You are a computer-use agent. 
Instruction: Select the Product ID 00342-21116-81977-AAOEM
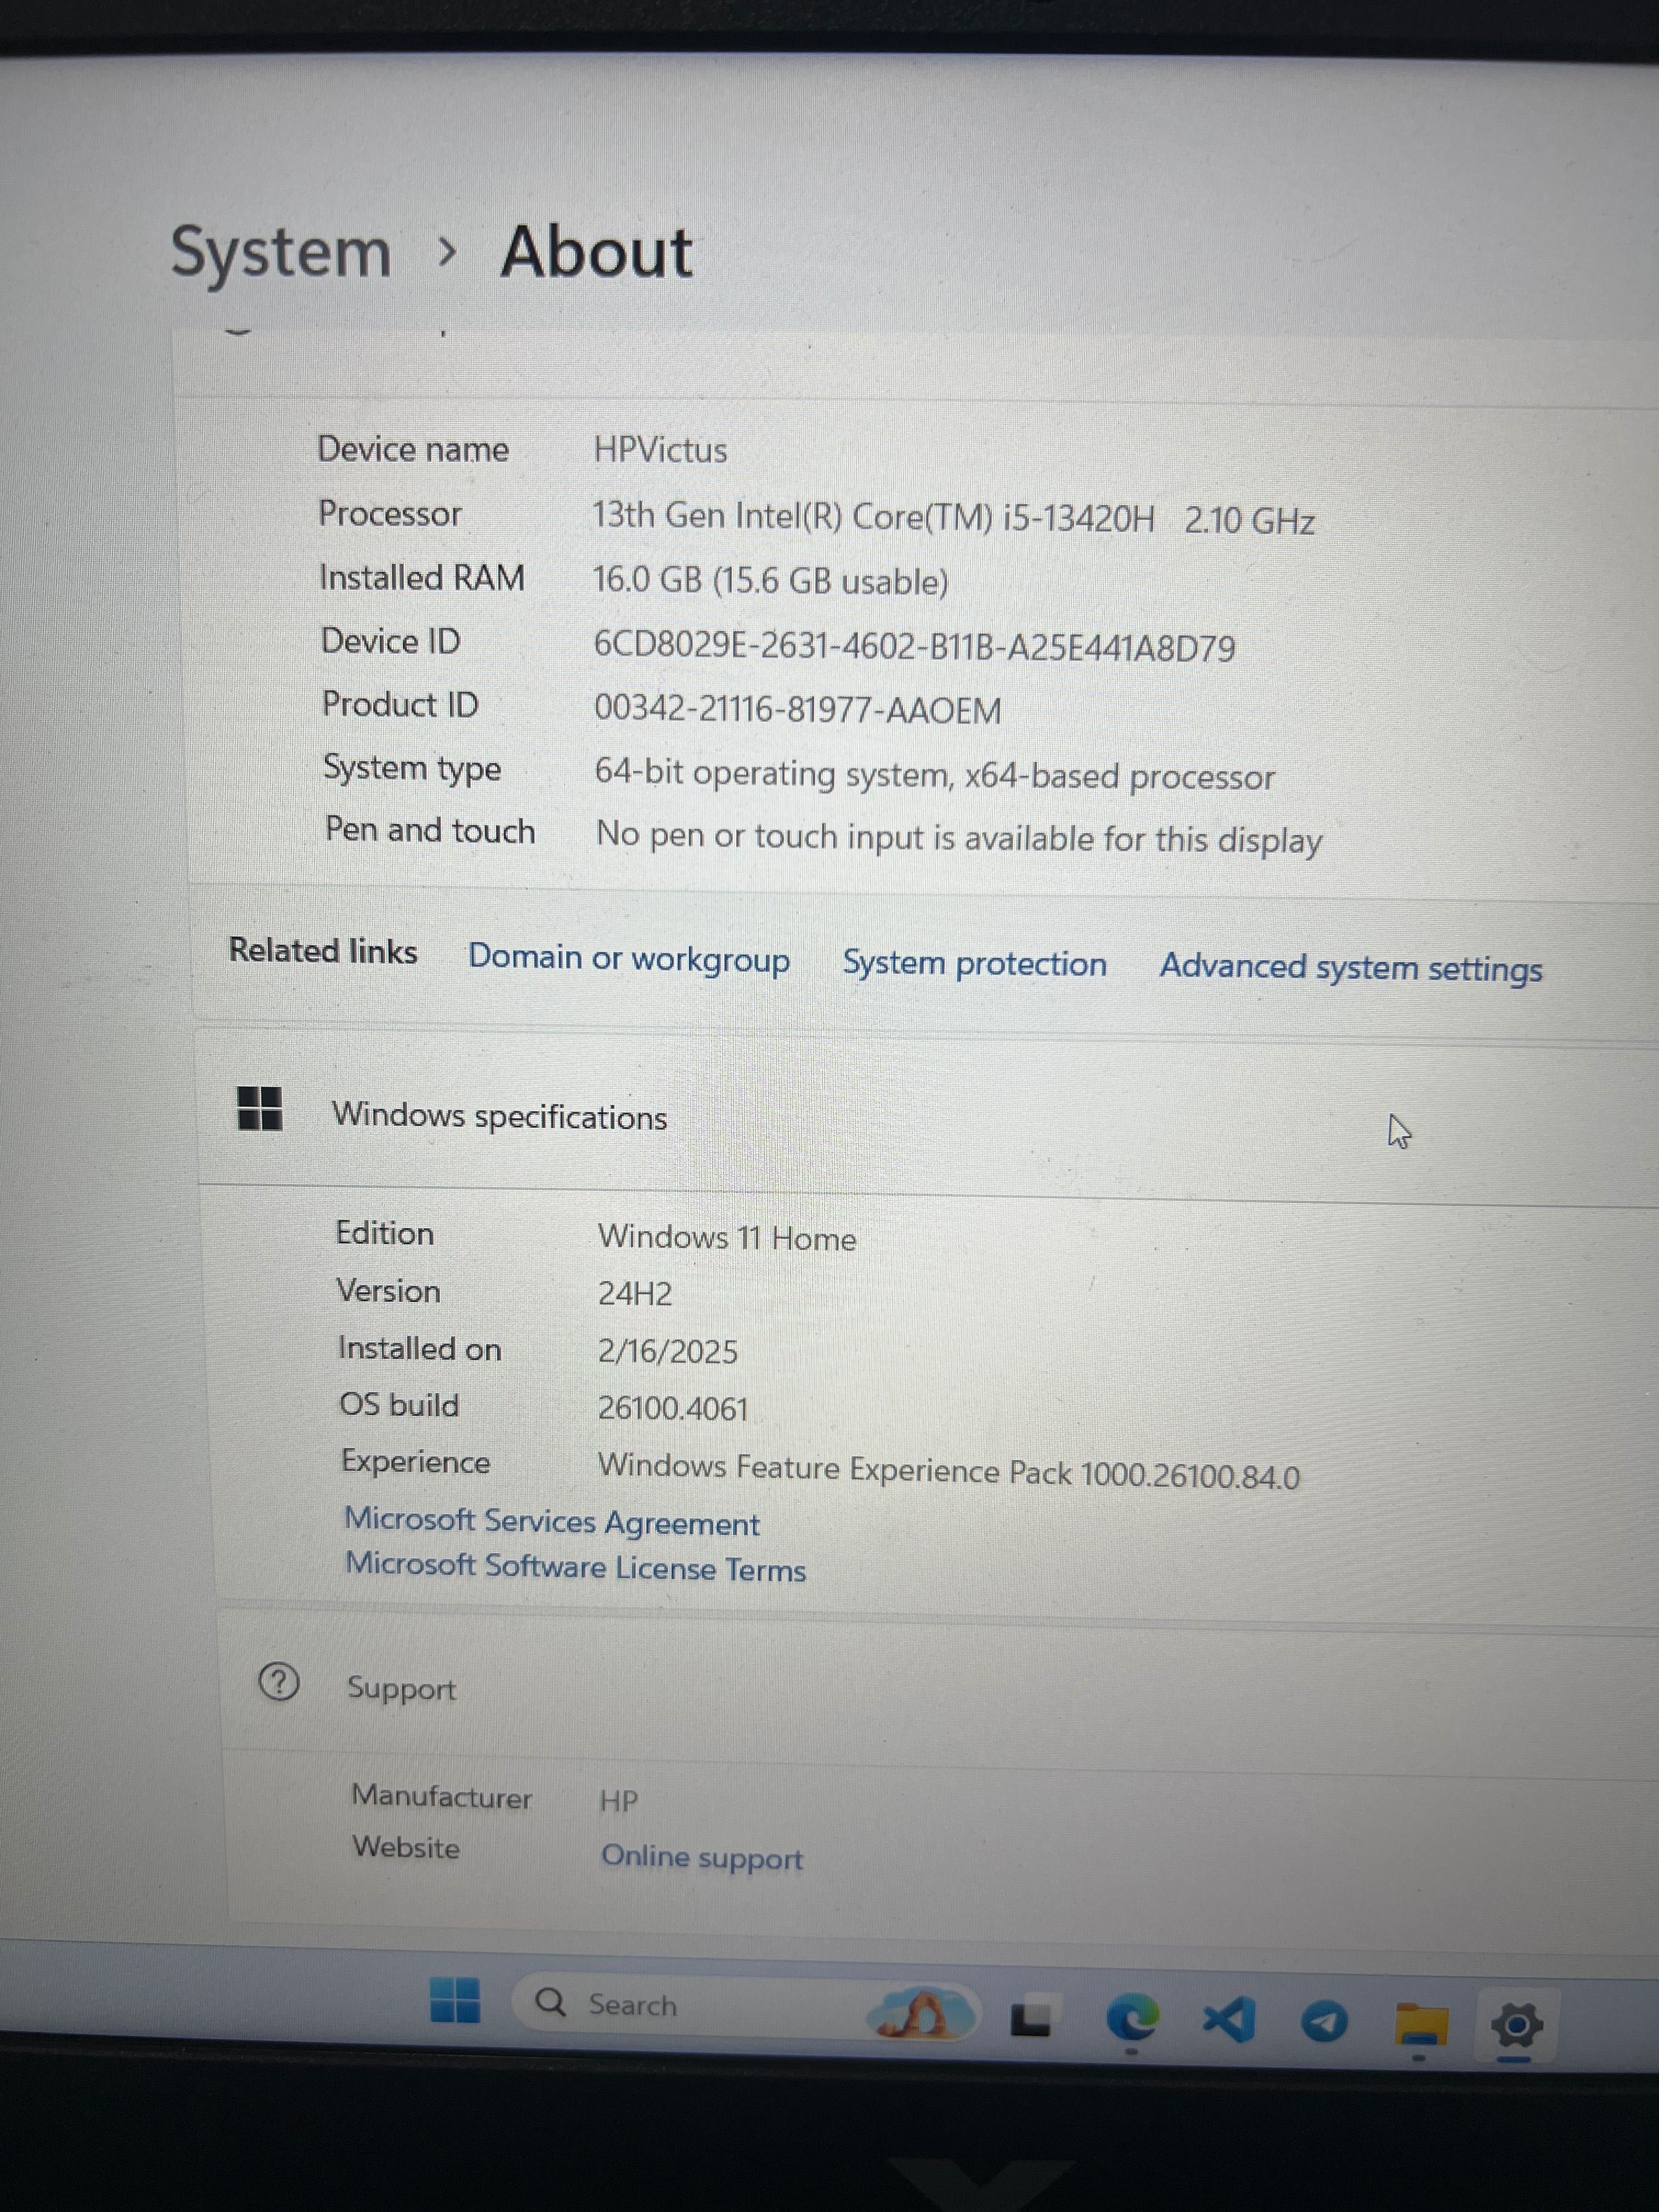(798, 709)
